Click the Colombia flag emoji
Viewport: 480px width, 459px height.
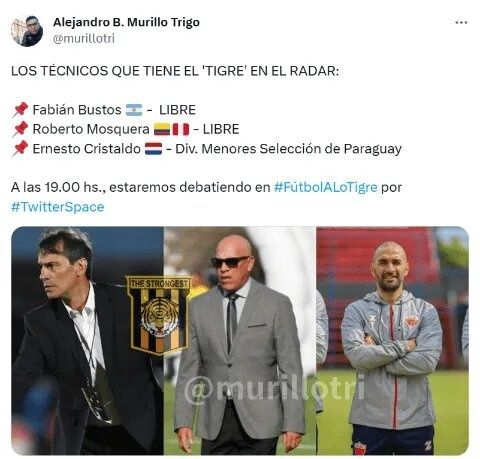pos(162,129)
